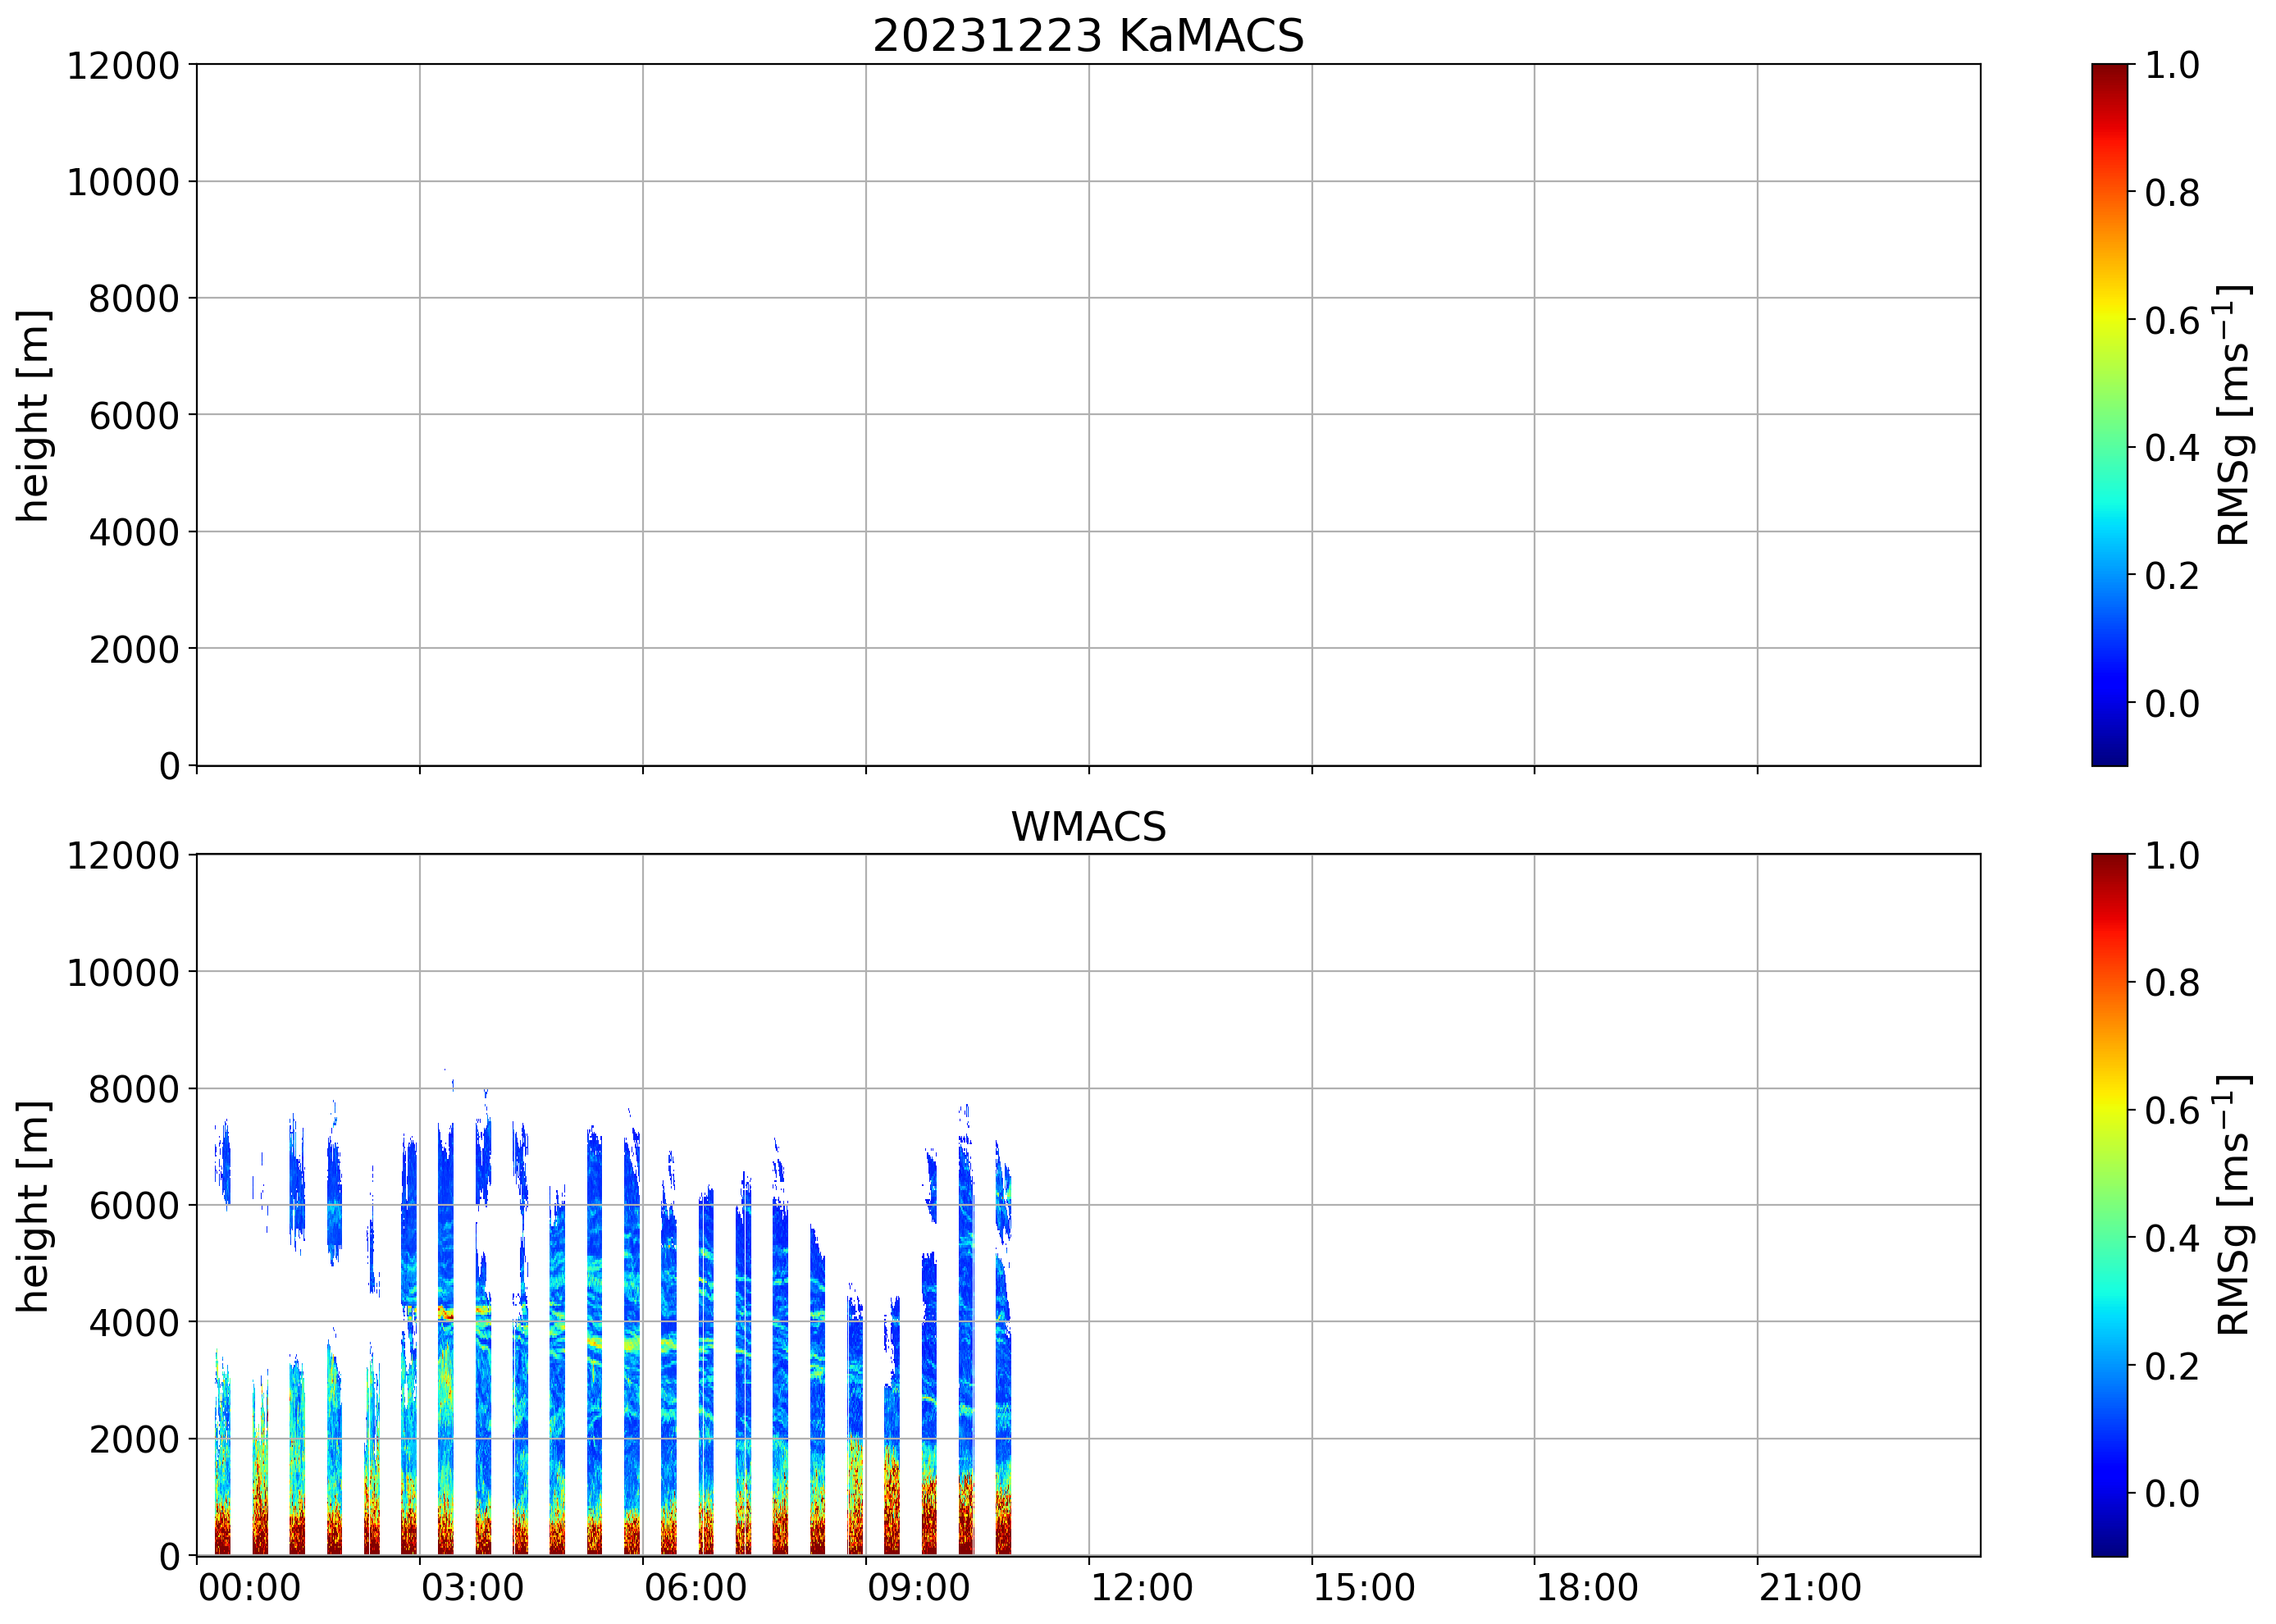Click the 0.0 tick on bottom colorbar
2276x1624 pixels.
(x=2172, y=1493)
